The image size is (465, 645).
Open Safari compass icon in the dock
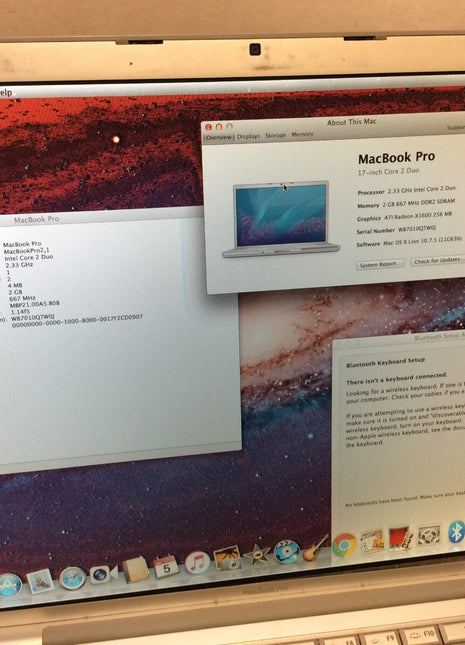(72, 578)
